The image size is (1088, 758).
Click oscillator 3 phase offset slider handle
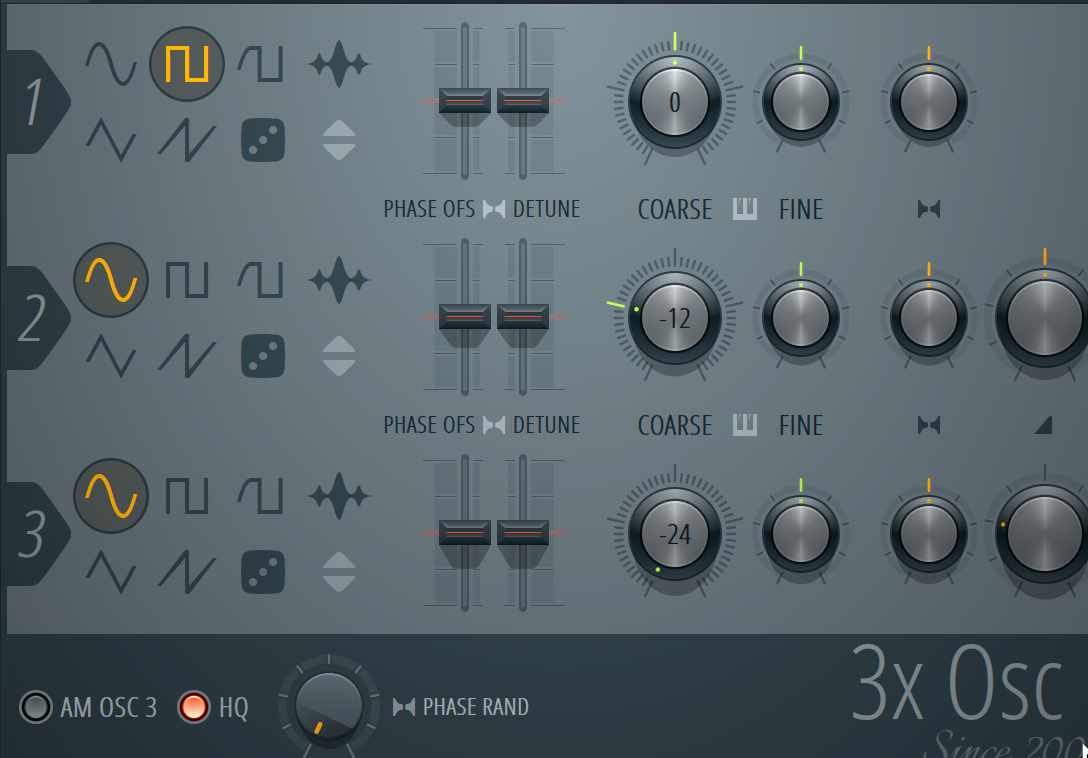point(465,532)
